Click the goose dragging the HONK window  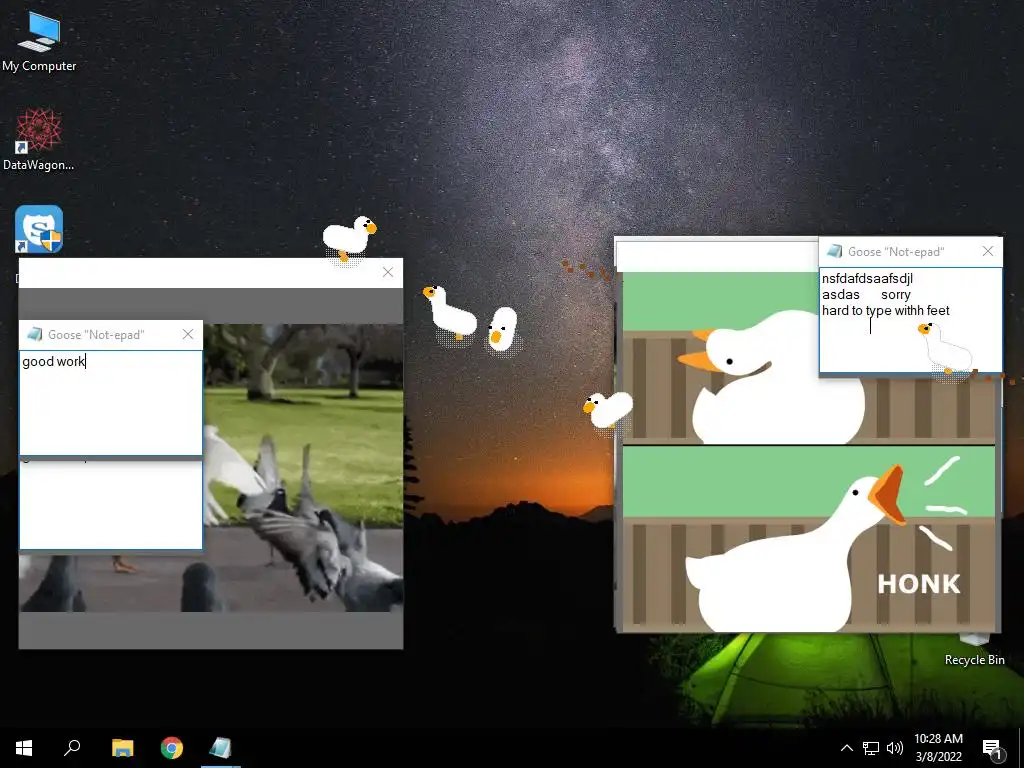[607, 409]
